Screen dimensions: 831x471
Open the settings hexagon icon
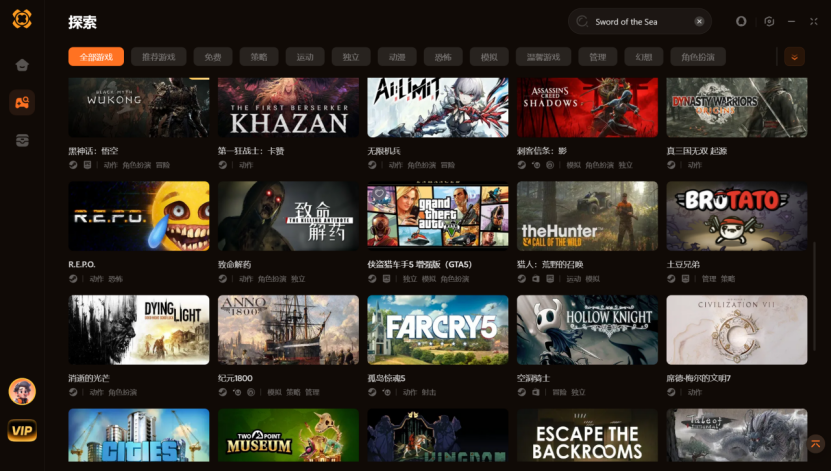tap(769, 21)
